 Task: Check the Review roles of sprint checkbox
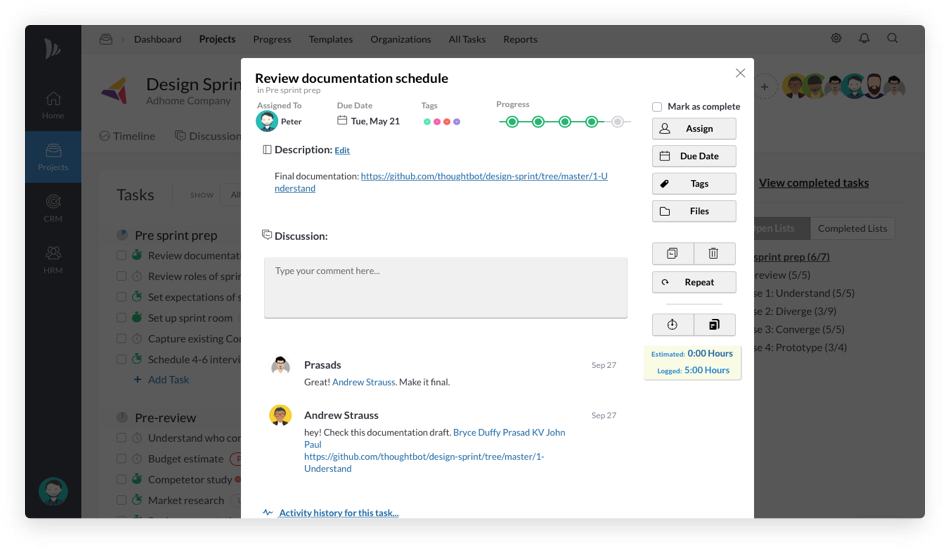point(121,276)
